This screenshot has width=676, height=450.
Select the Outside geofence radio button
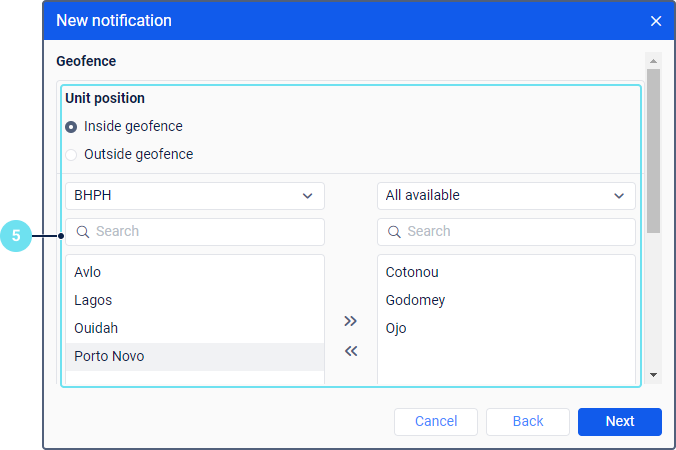[x=71, y=155]
